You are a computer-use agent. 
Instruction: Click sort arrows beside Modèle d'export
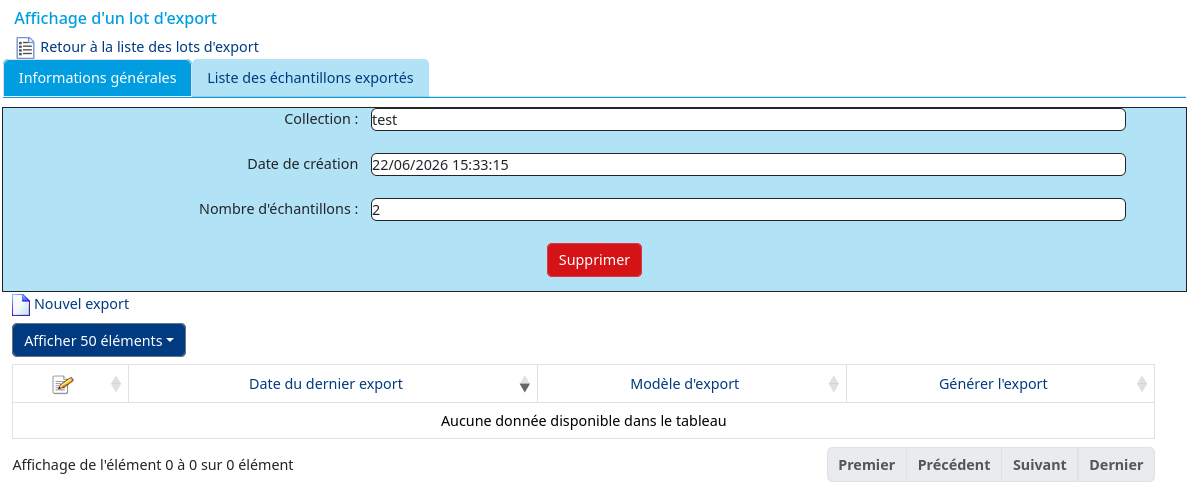pos(833,384)
